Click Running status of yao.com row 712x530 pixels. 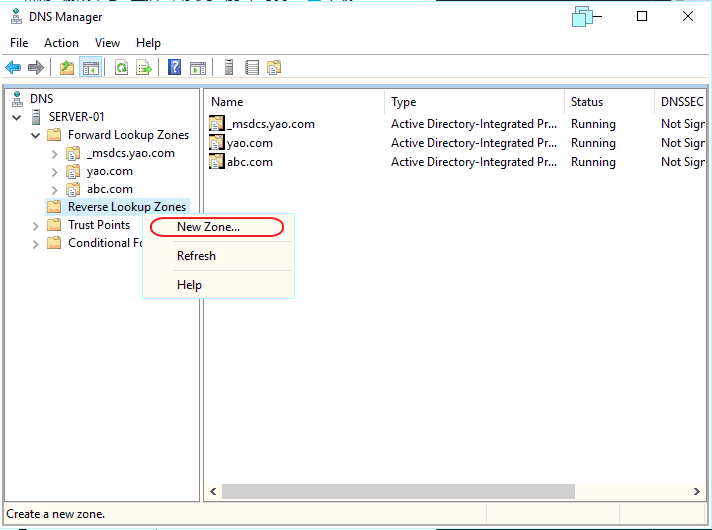point(593,143)
